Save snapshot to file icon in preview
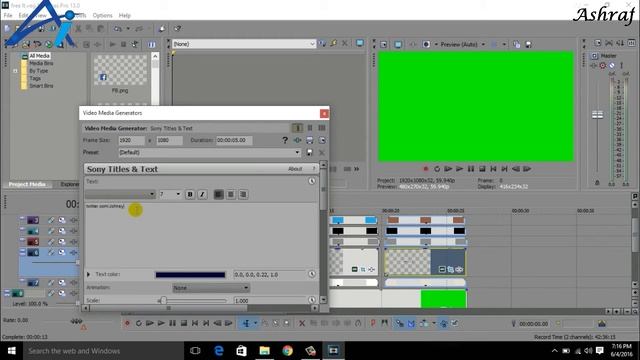The image size is (640, 360). (528, 44)
